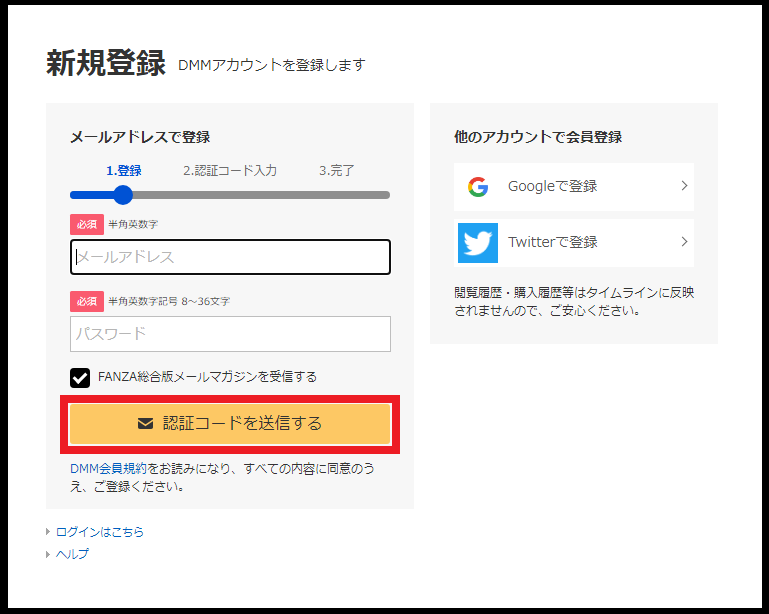Open the ログインはこちら link
The width and height of the screenshot is (769, 614).
click(100, 532)
